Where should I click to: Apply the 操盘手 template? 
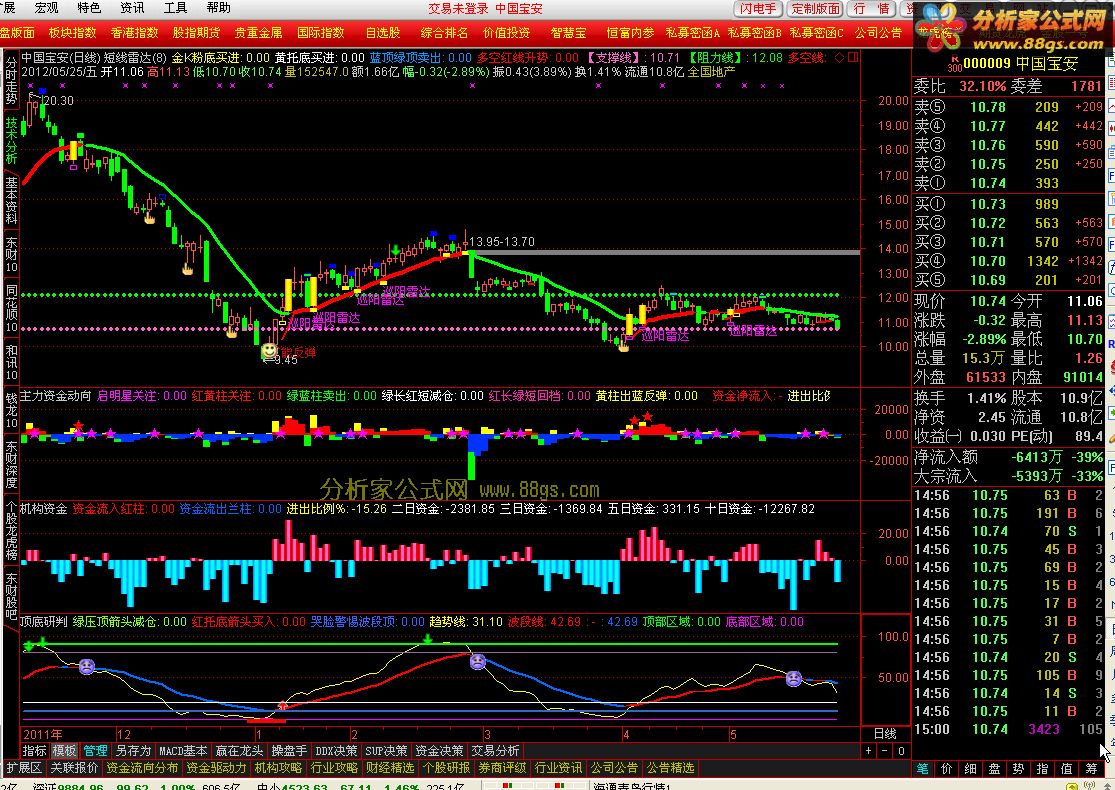[x=289, y=751]
